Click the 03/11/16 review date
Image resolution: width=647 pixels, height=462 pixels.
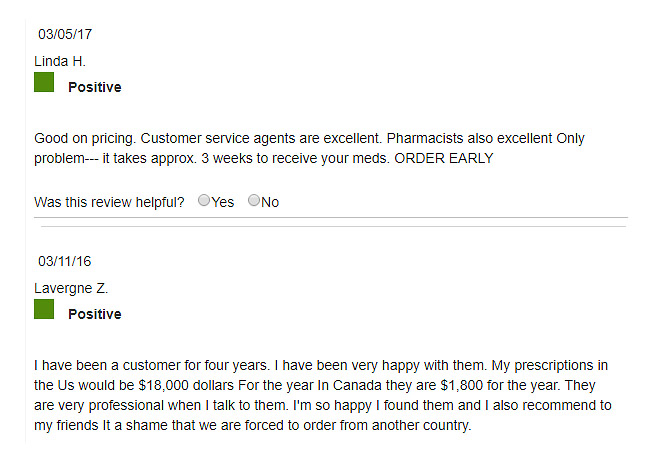pos(64,261)
